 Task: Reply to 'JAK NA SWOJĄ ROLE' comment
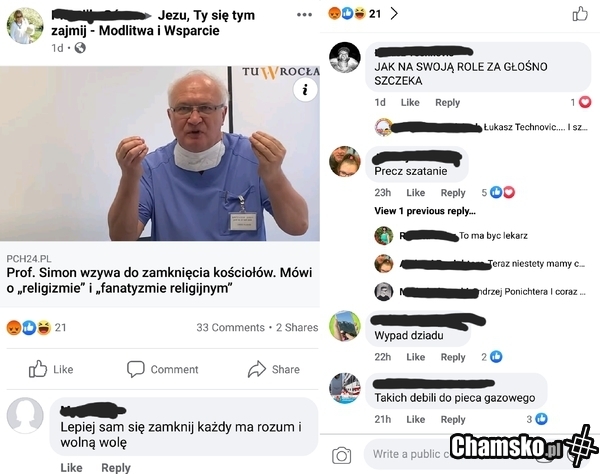(x=447, y=103)
